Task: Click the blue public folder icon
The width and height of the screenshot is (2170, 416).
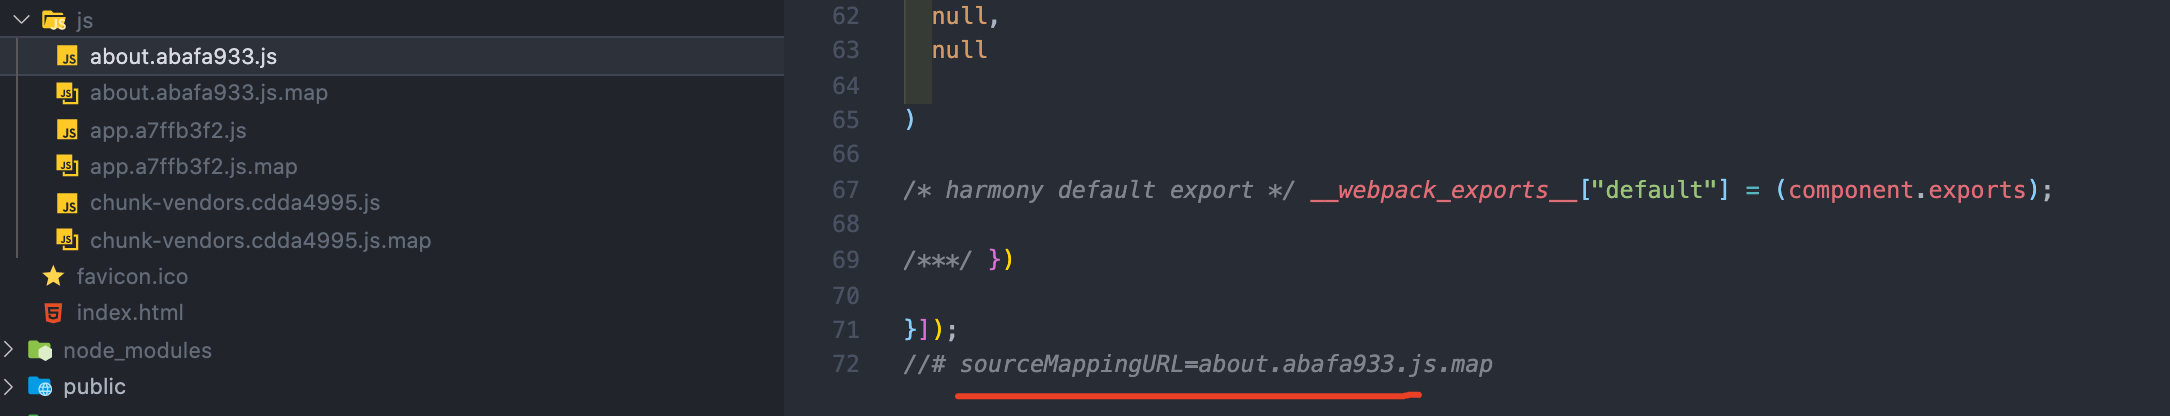Action: click(40, 386)
